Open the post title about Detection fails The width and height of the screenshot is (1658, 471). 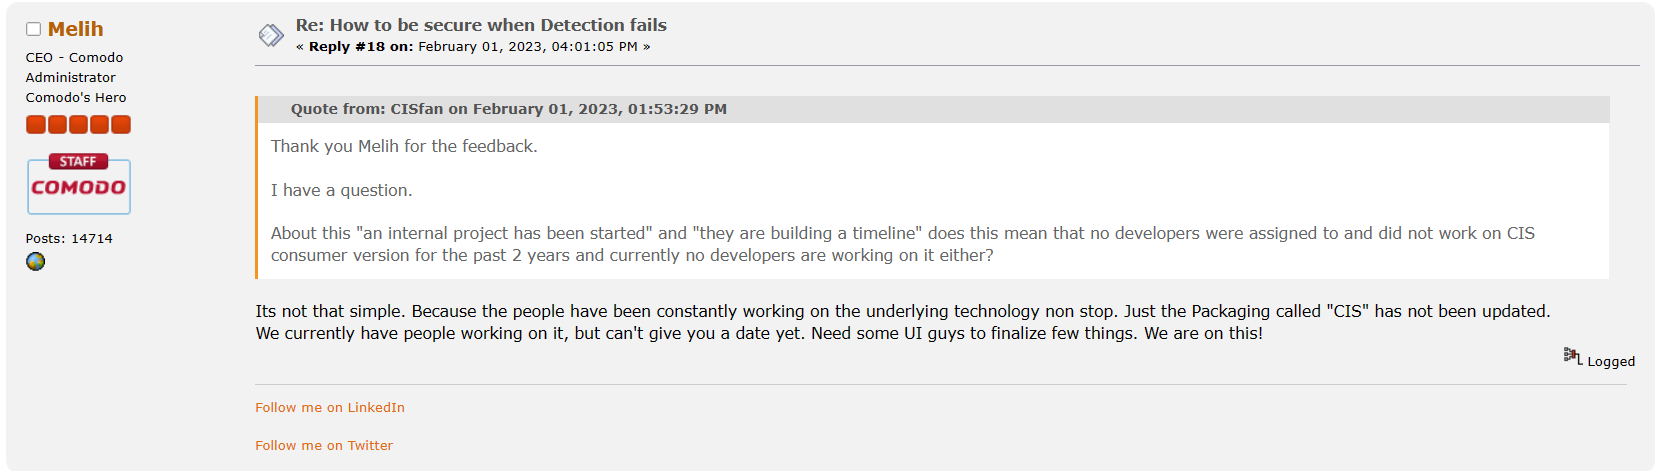[481, 25]
